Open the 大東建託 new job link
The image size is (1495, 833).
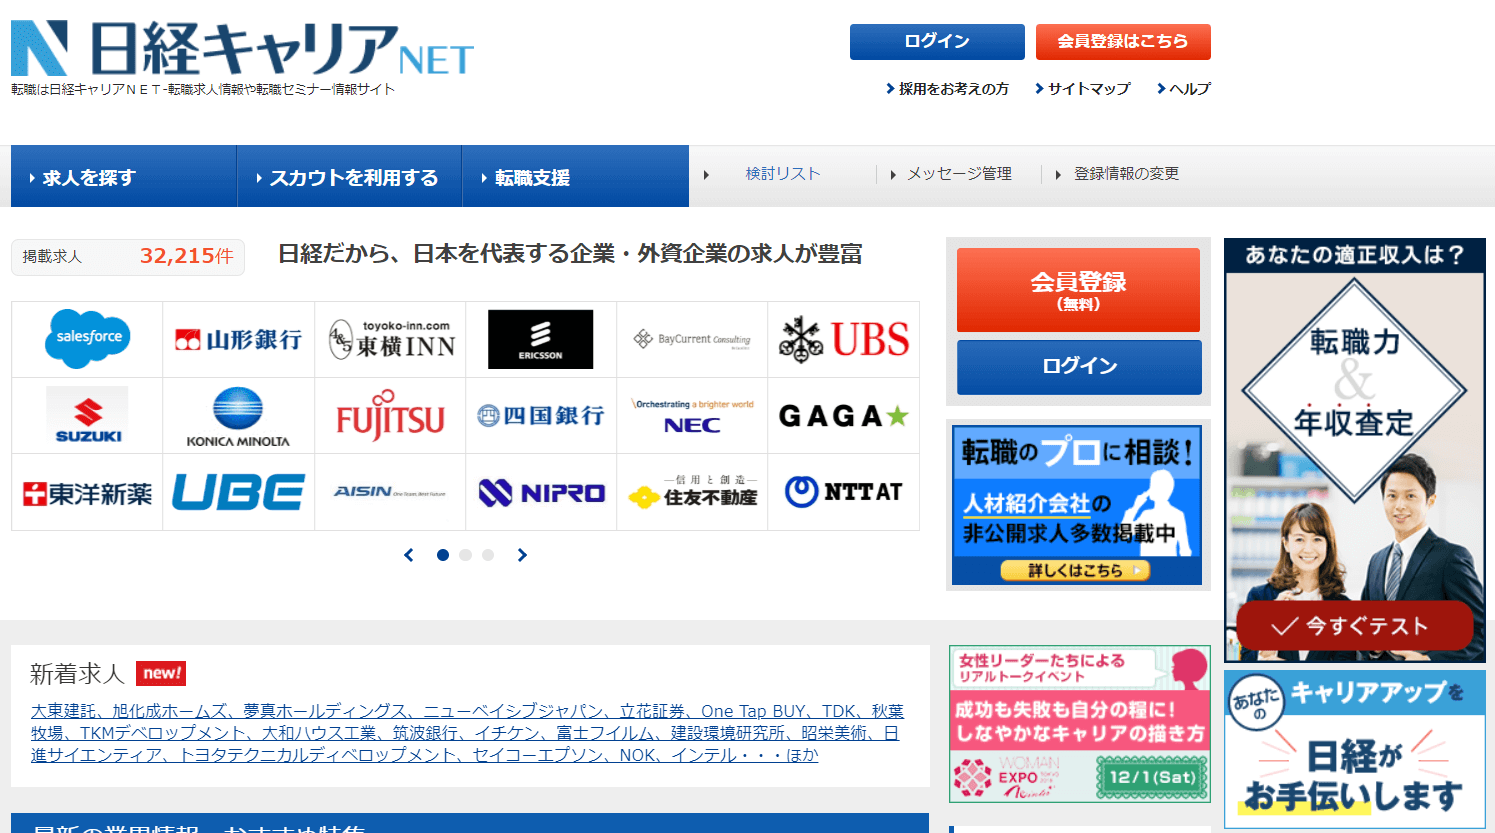coord(64,711)
